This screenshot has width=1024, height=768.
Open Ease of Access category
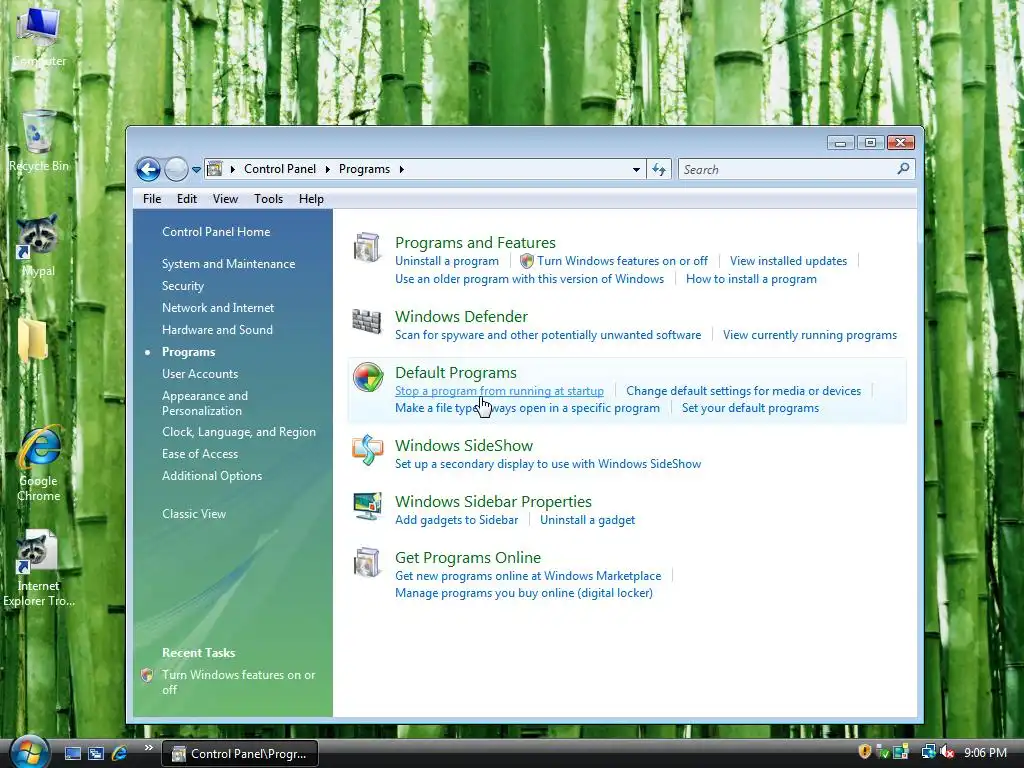200,454
